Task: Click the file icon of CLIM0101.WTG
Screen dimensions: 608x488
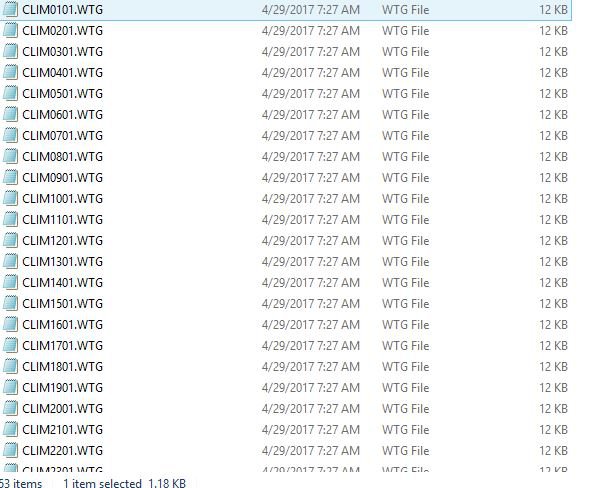Action: click(x=10, y=9)
